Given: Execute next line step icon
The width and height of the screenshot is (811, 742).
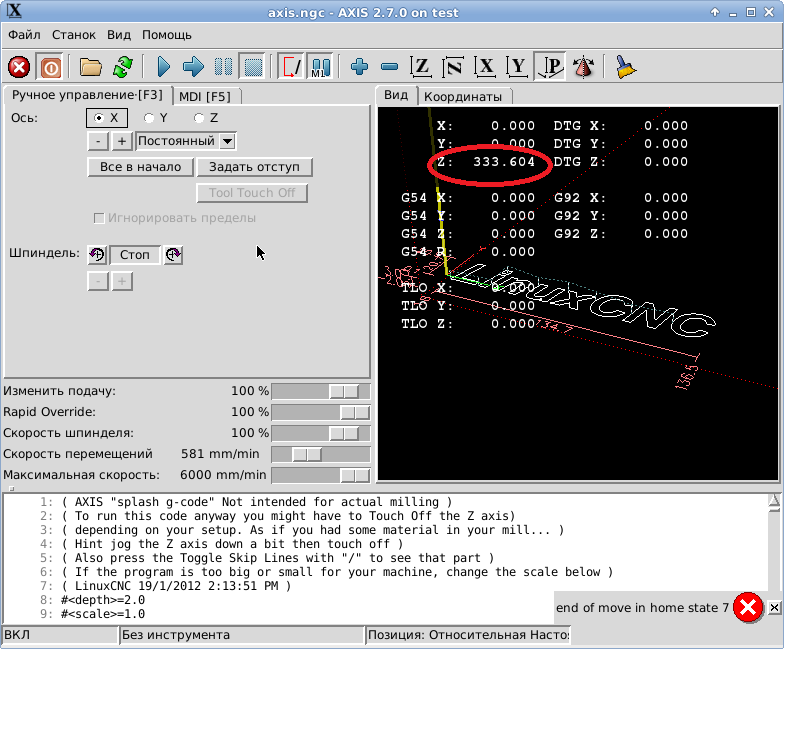Looking at the screenshot, I should 193,67.
